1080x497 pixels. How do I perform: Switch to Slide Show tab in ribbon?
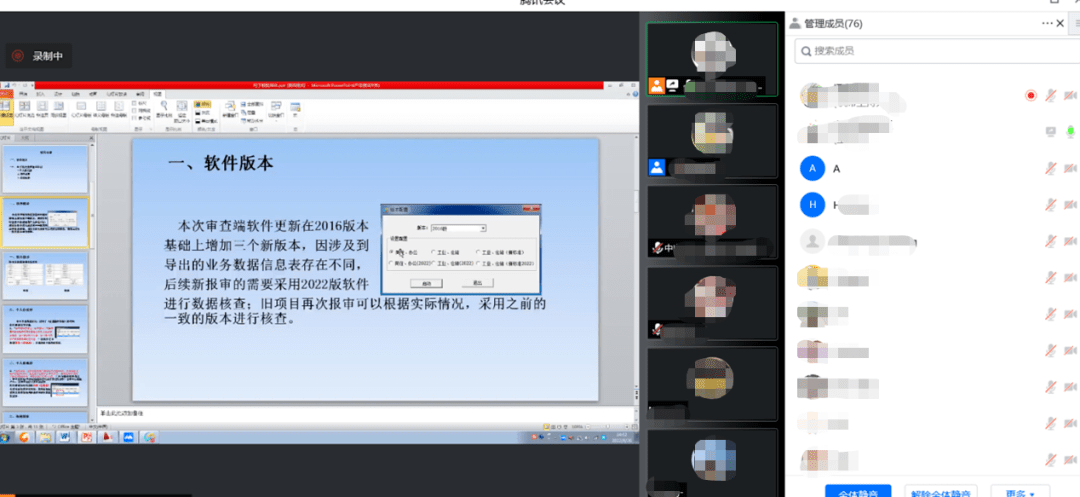pos(117,94)
